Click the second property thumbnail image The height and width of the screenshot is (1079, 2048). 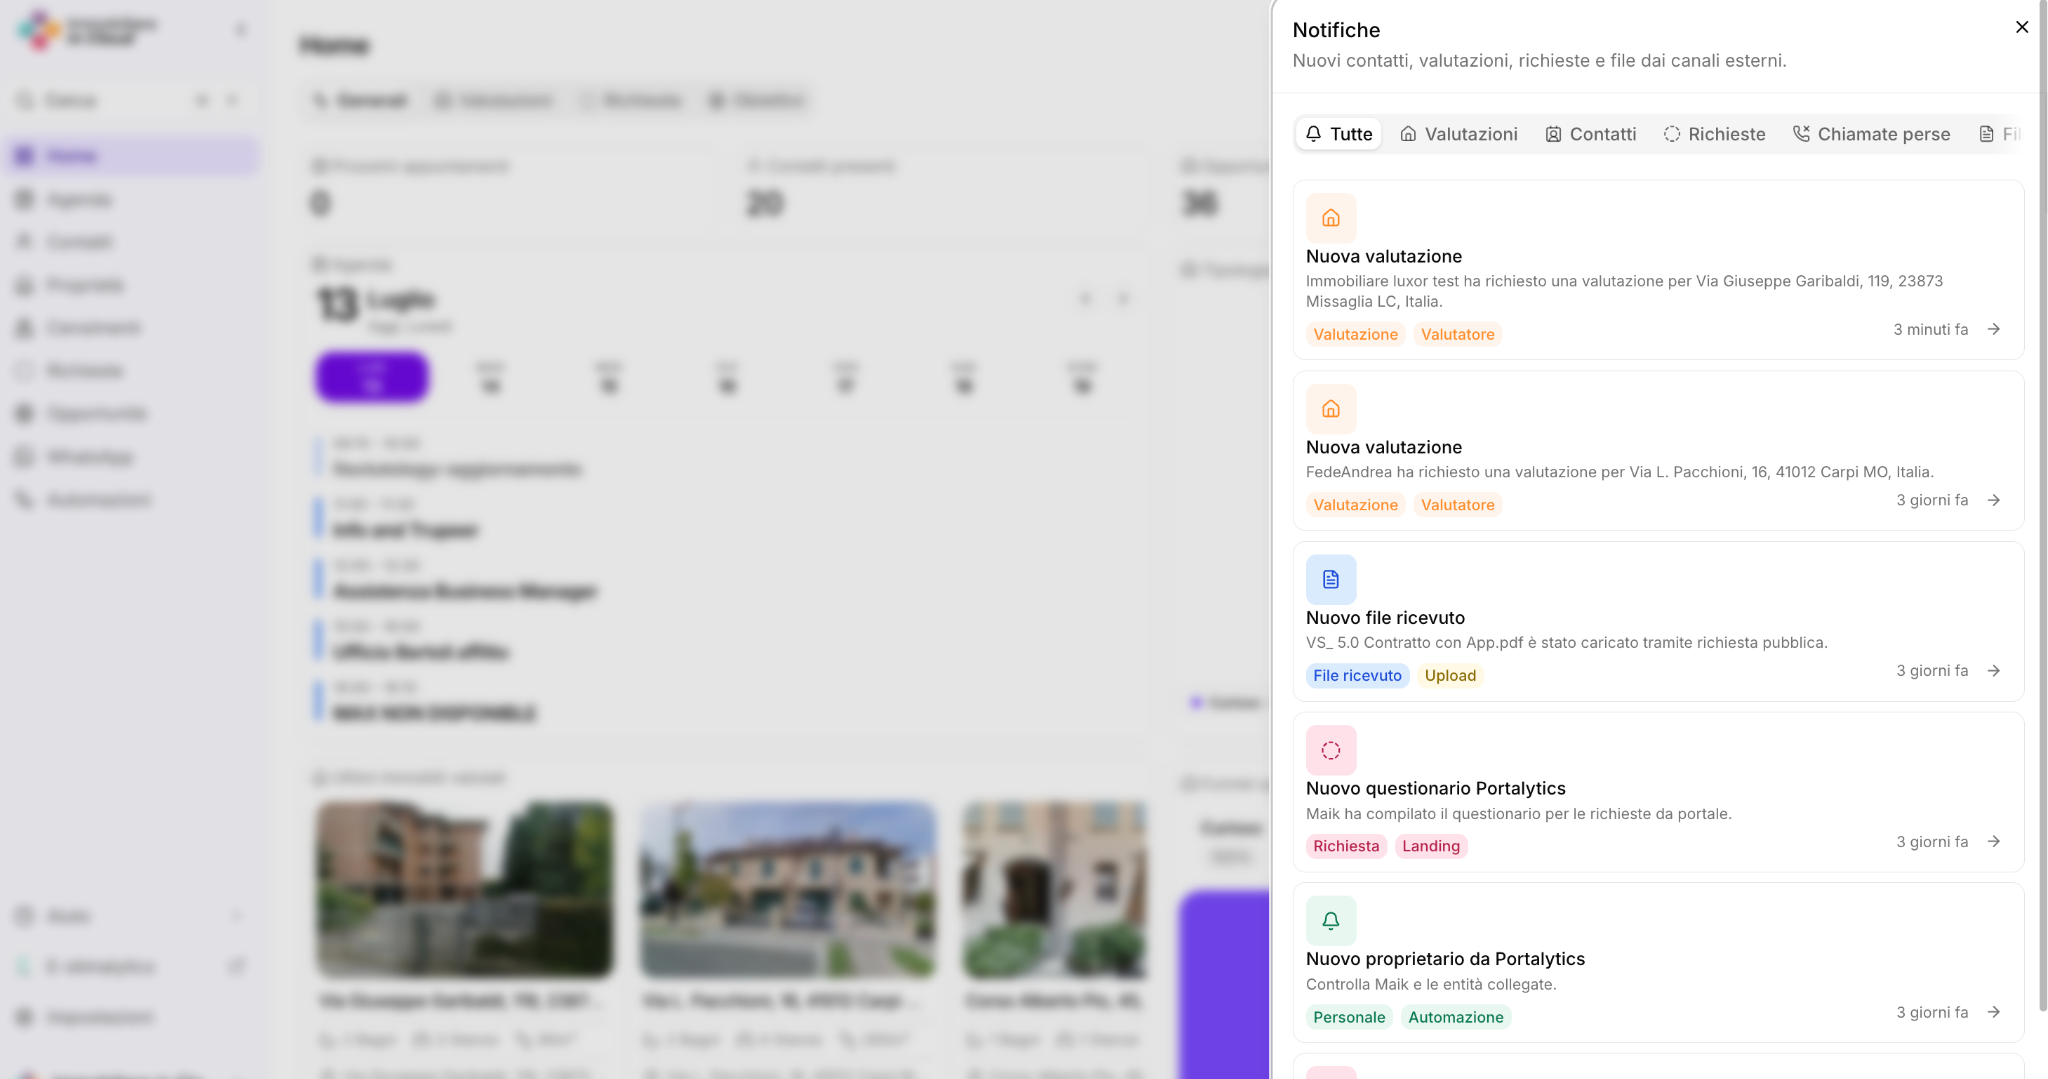pyautogui.click(x=788, y=889)
